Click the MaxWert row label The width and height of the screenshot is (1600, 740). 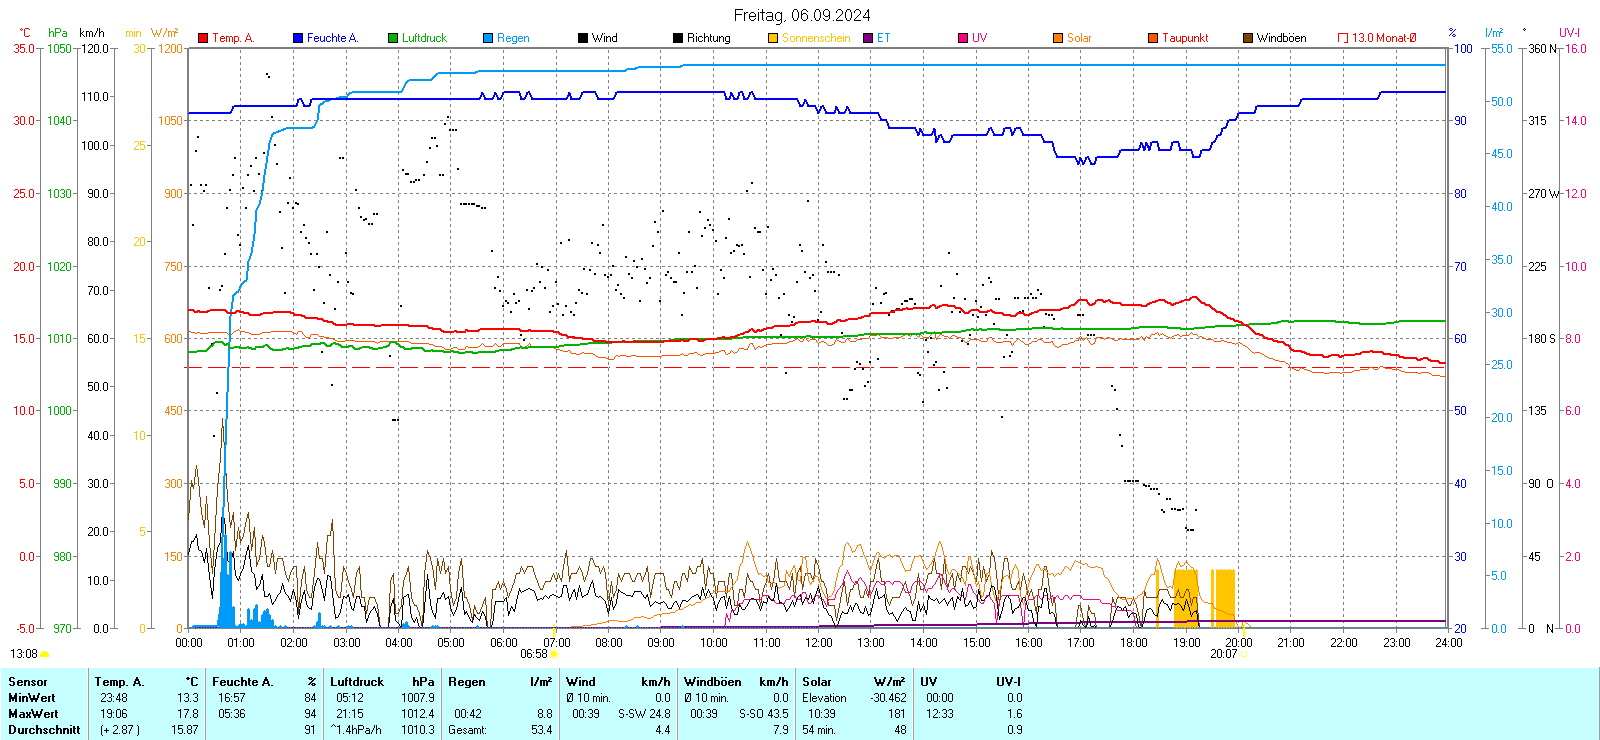point(33,714)
